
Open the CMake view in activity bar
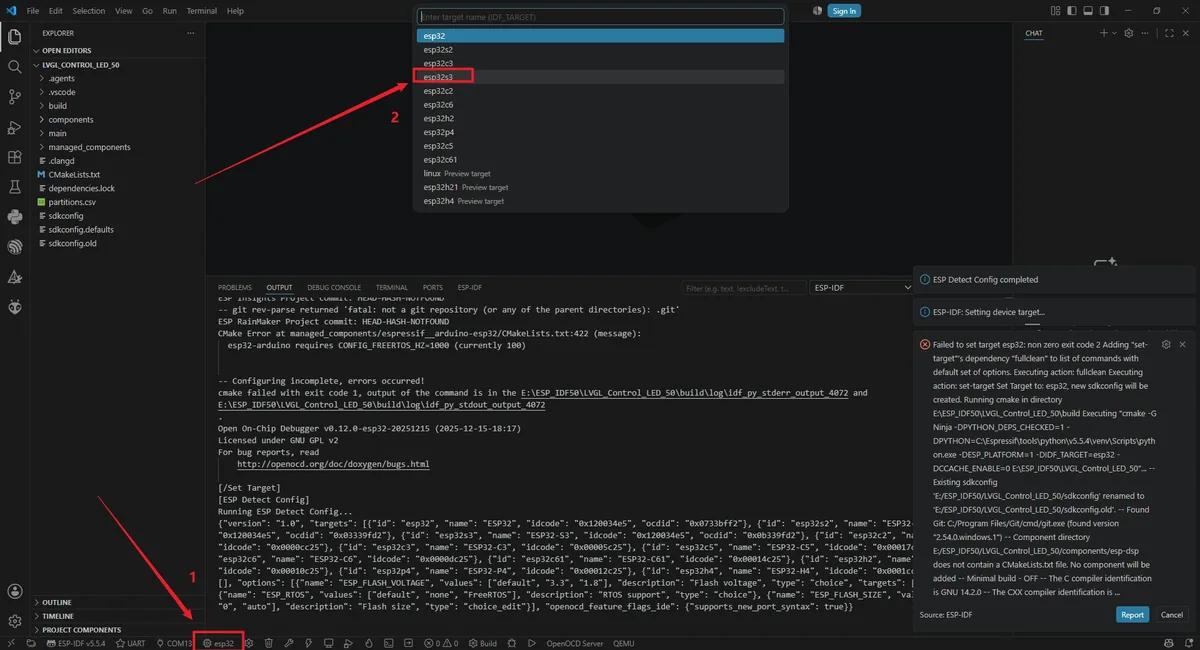pyautogui.click(x=15, y=277)
